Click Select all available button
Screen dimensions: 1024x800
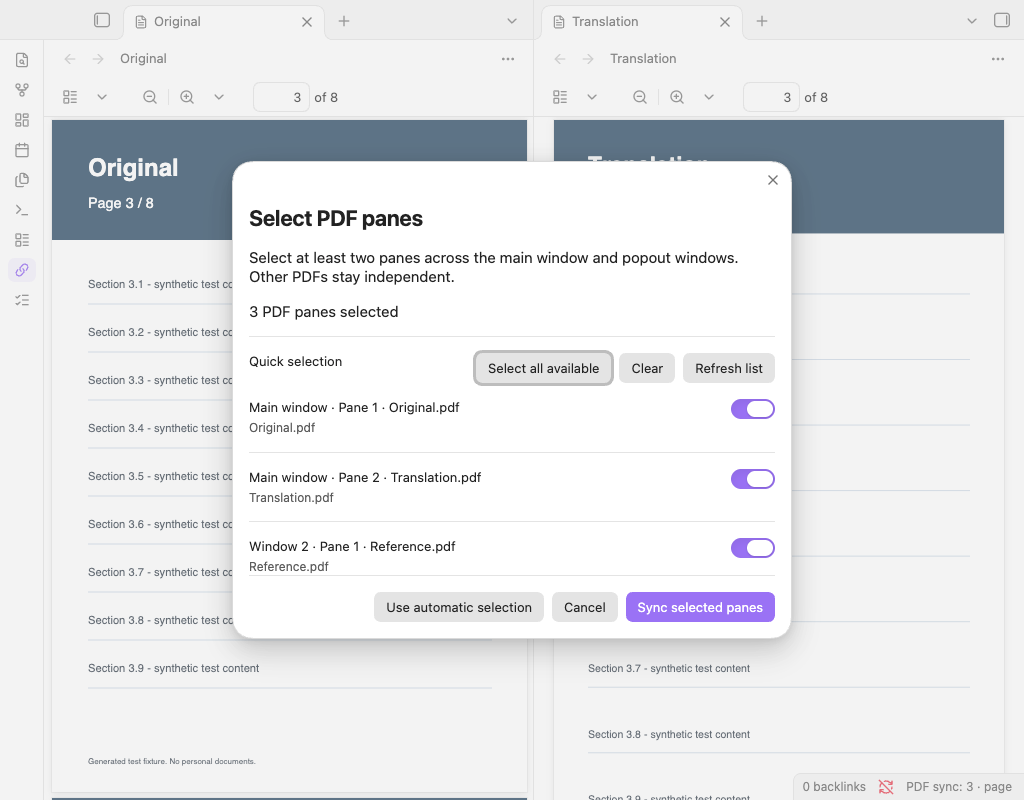tap(543, 368)
